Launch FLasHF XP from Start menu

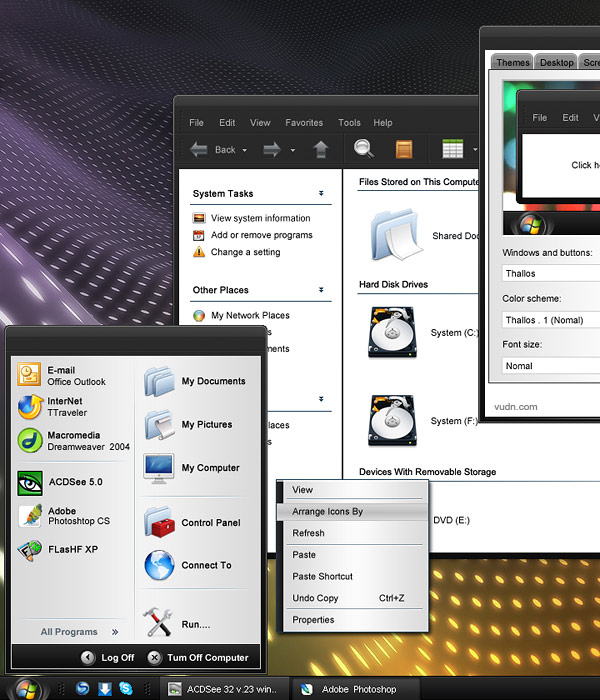pyautogui.click(x=57, y=550)
